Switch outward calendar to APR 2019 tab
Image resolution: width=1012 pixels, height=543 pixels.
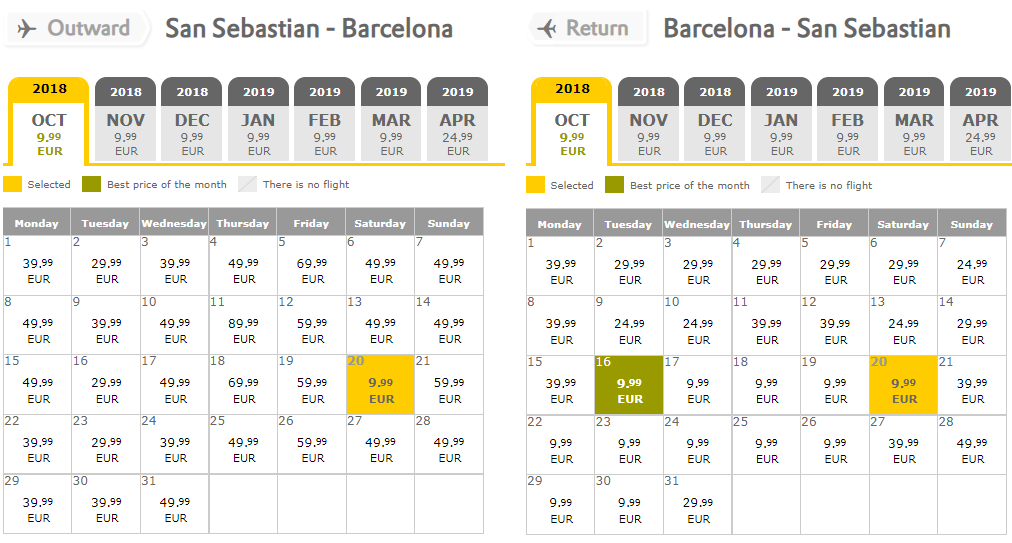458,119
